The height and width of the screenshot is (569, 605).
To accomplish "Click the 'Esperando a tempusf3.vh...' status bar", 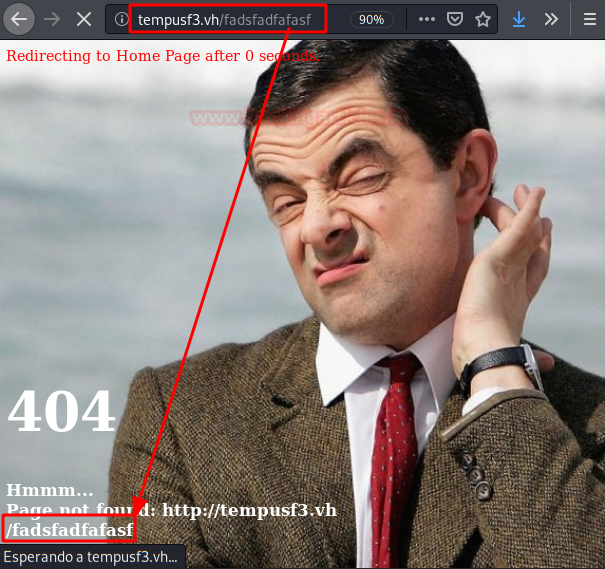I will point(91,557).
